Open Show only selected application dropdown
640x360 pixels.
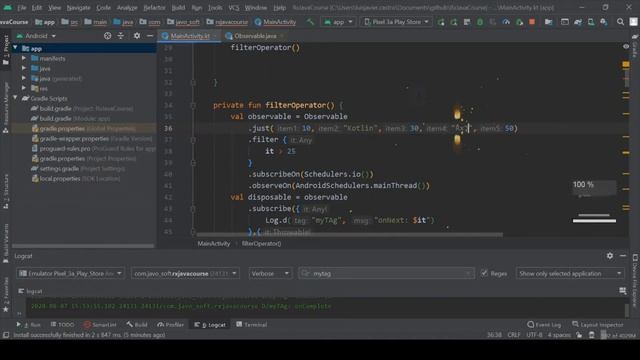point(570,273)
